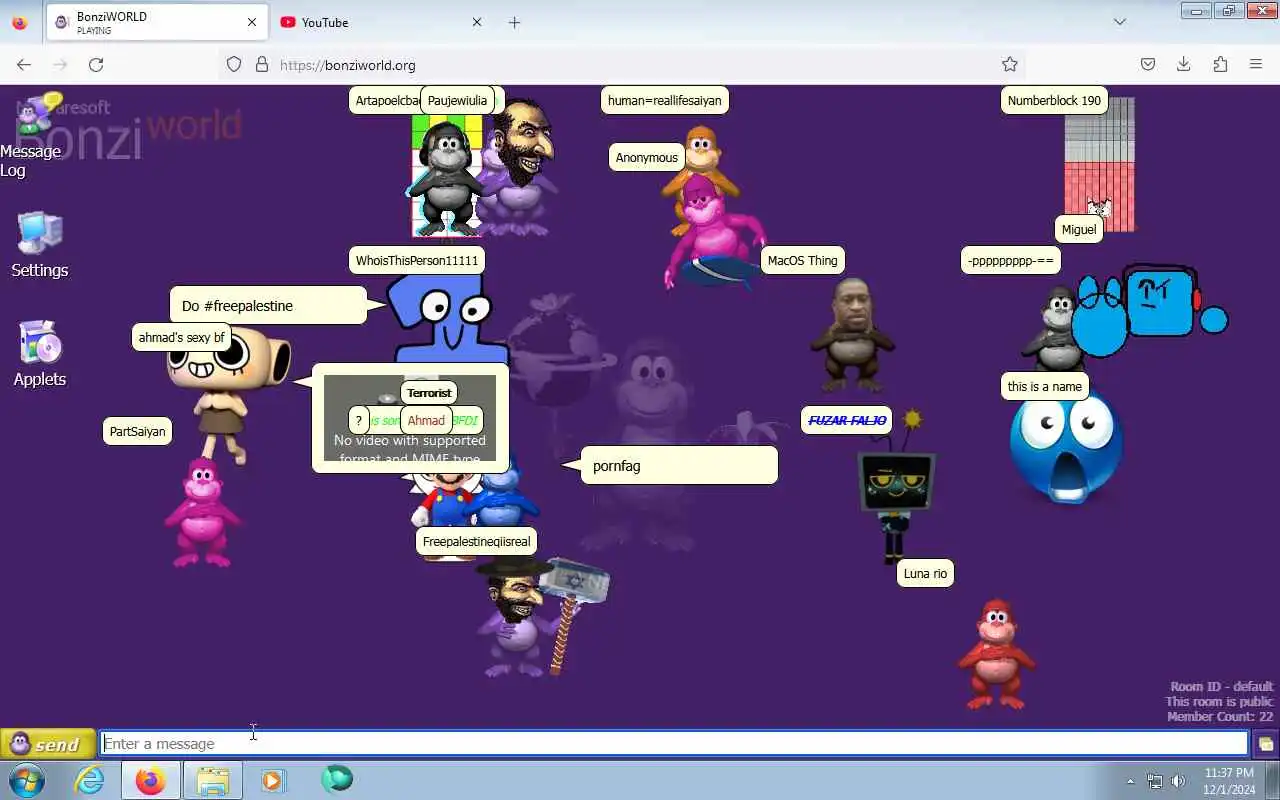The image size is (1280, 800).
Task: Click the Firefox logo at top left
Action: click(x=20, y=22)
